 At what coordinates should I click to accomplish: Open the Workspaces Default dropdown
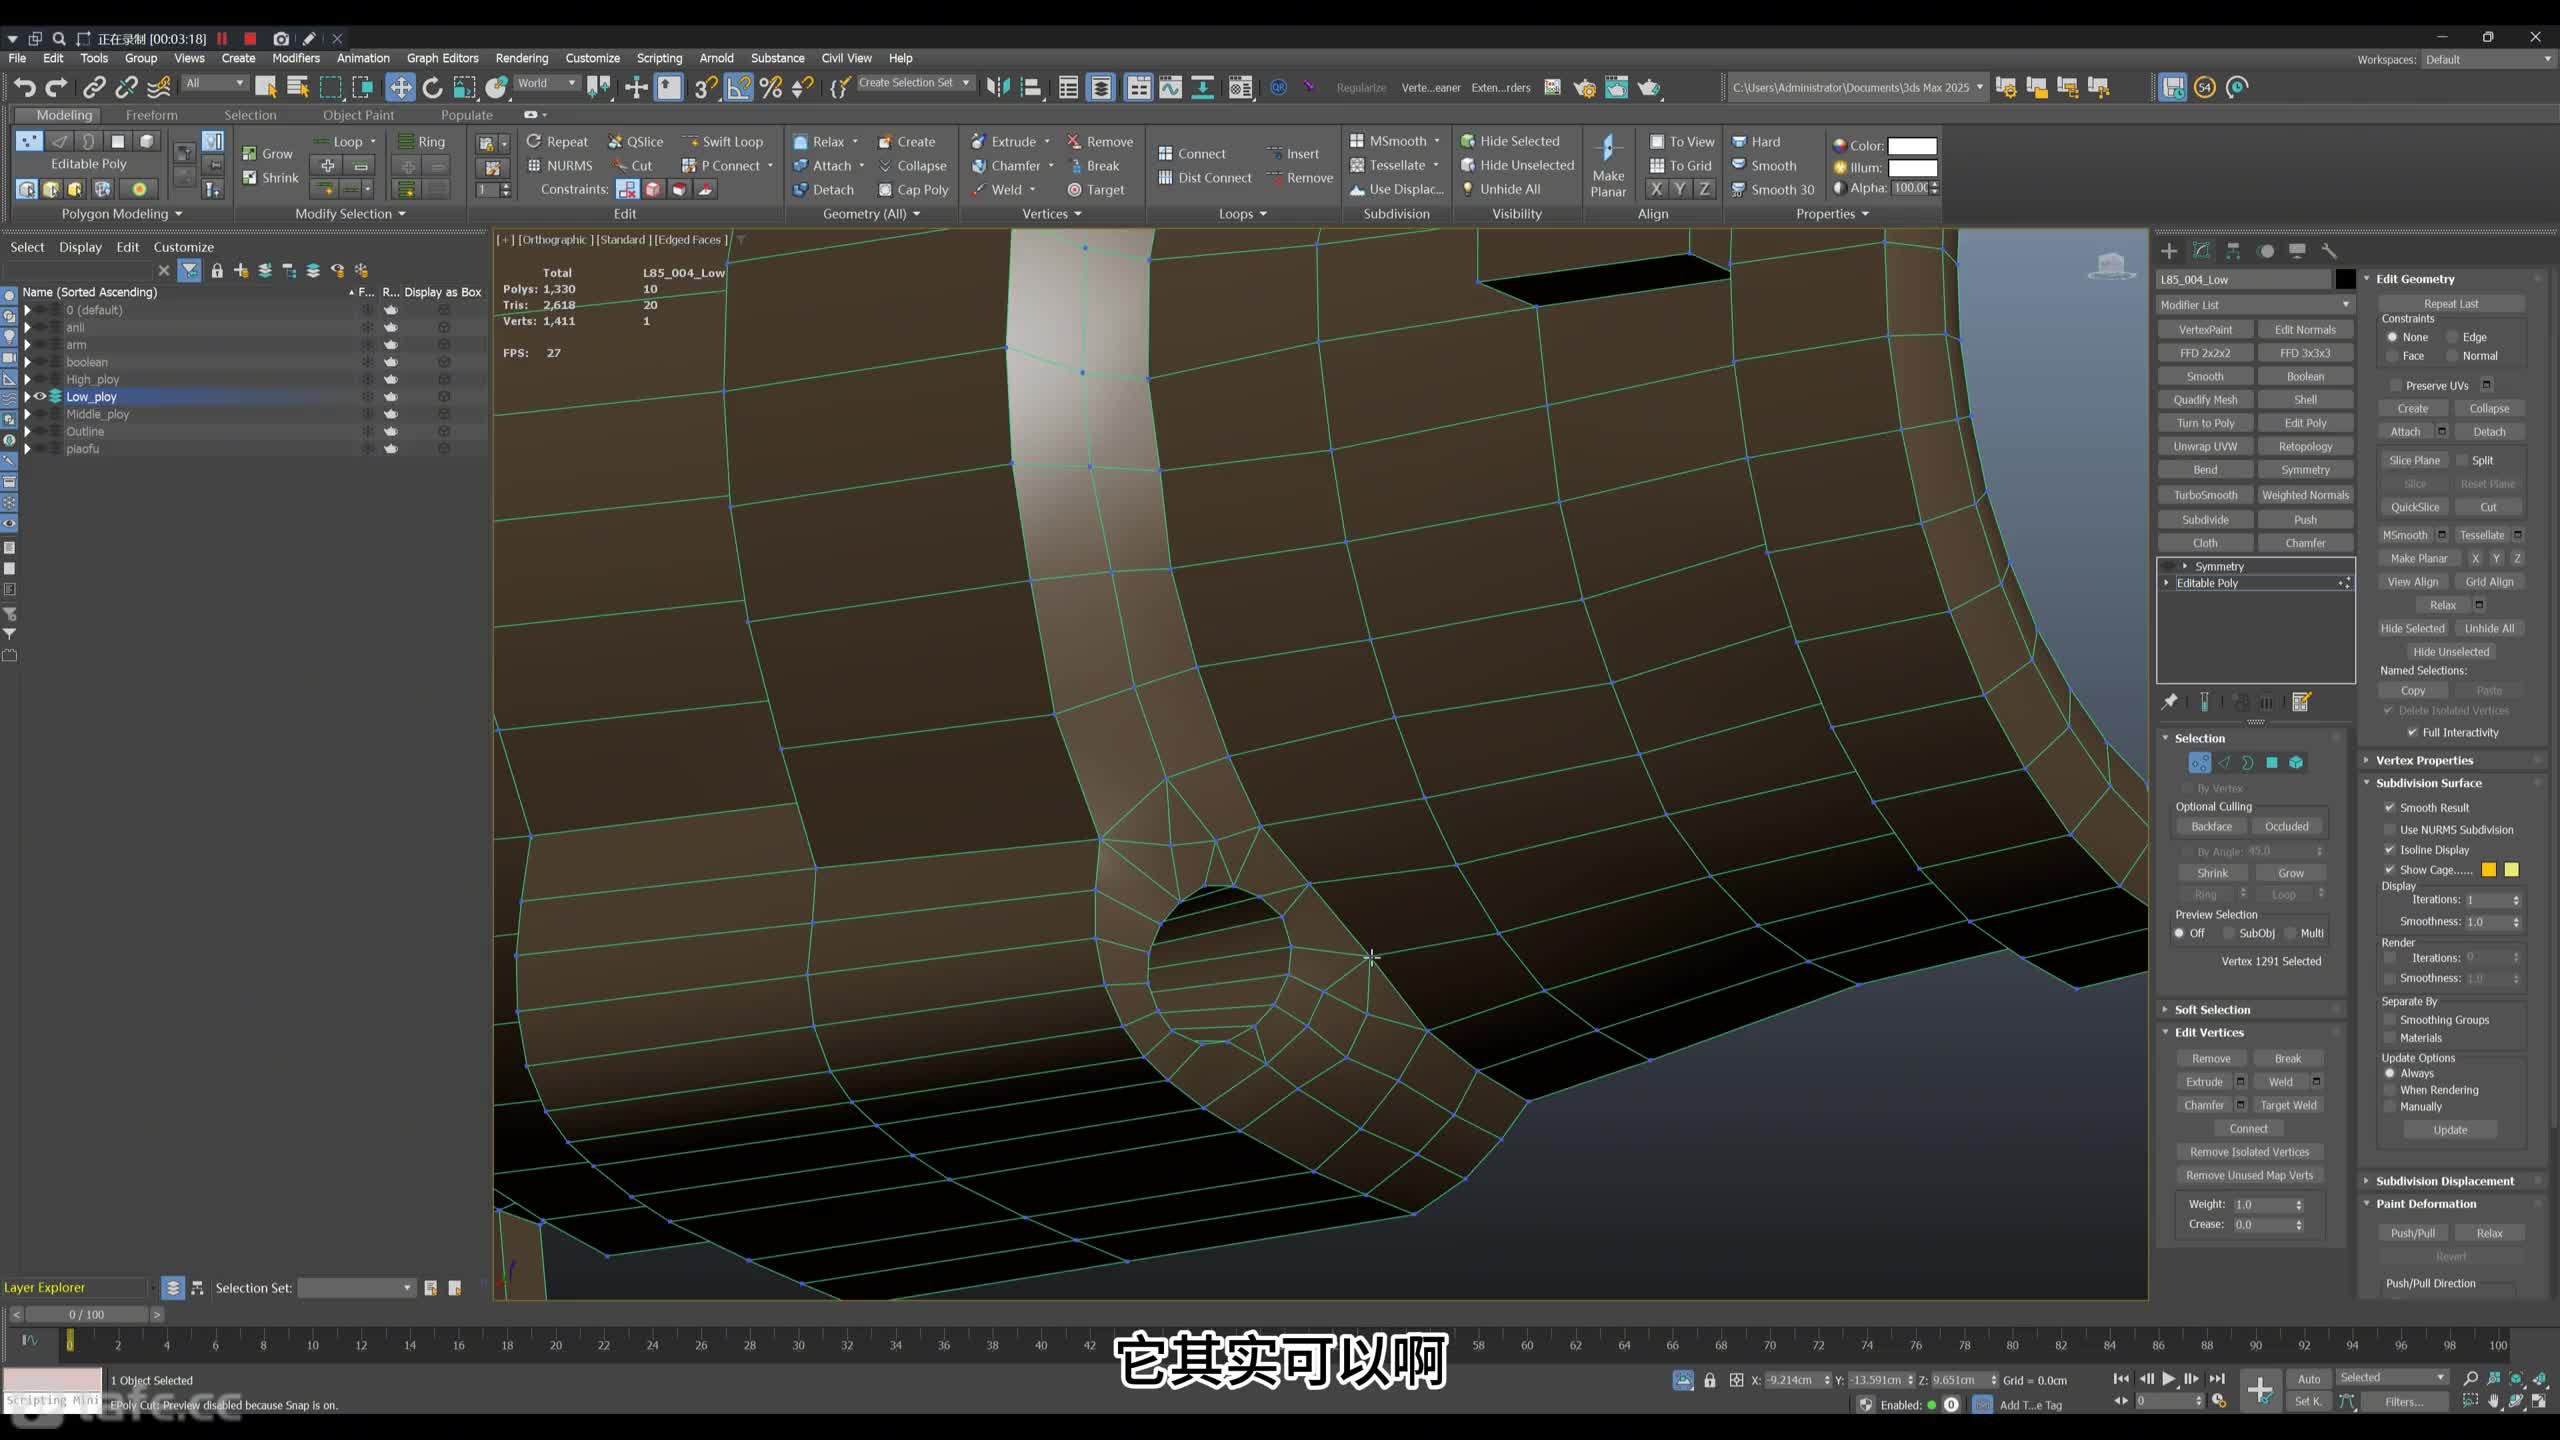(2487, 60)
